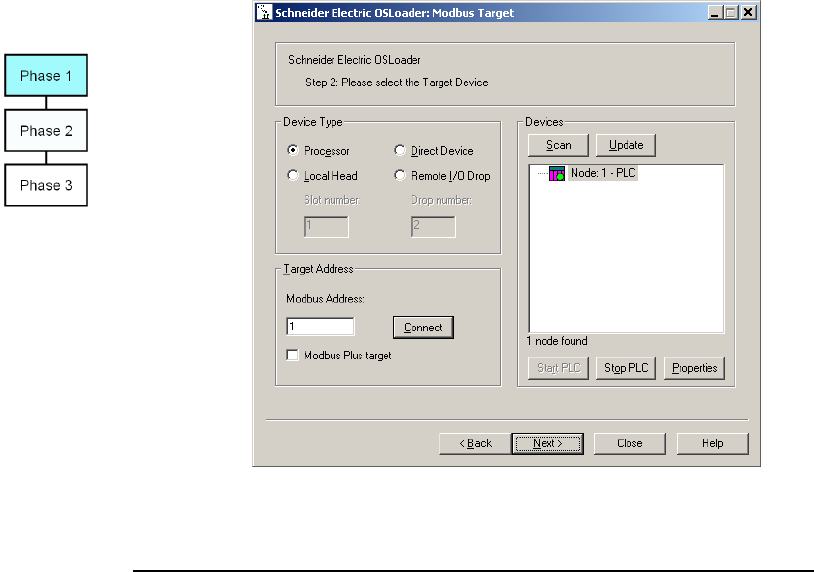Image resolution: width=814 pixels, height=572 pixels.
Task: Click the Connect button
Action: coord(423,328)
